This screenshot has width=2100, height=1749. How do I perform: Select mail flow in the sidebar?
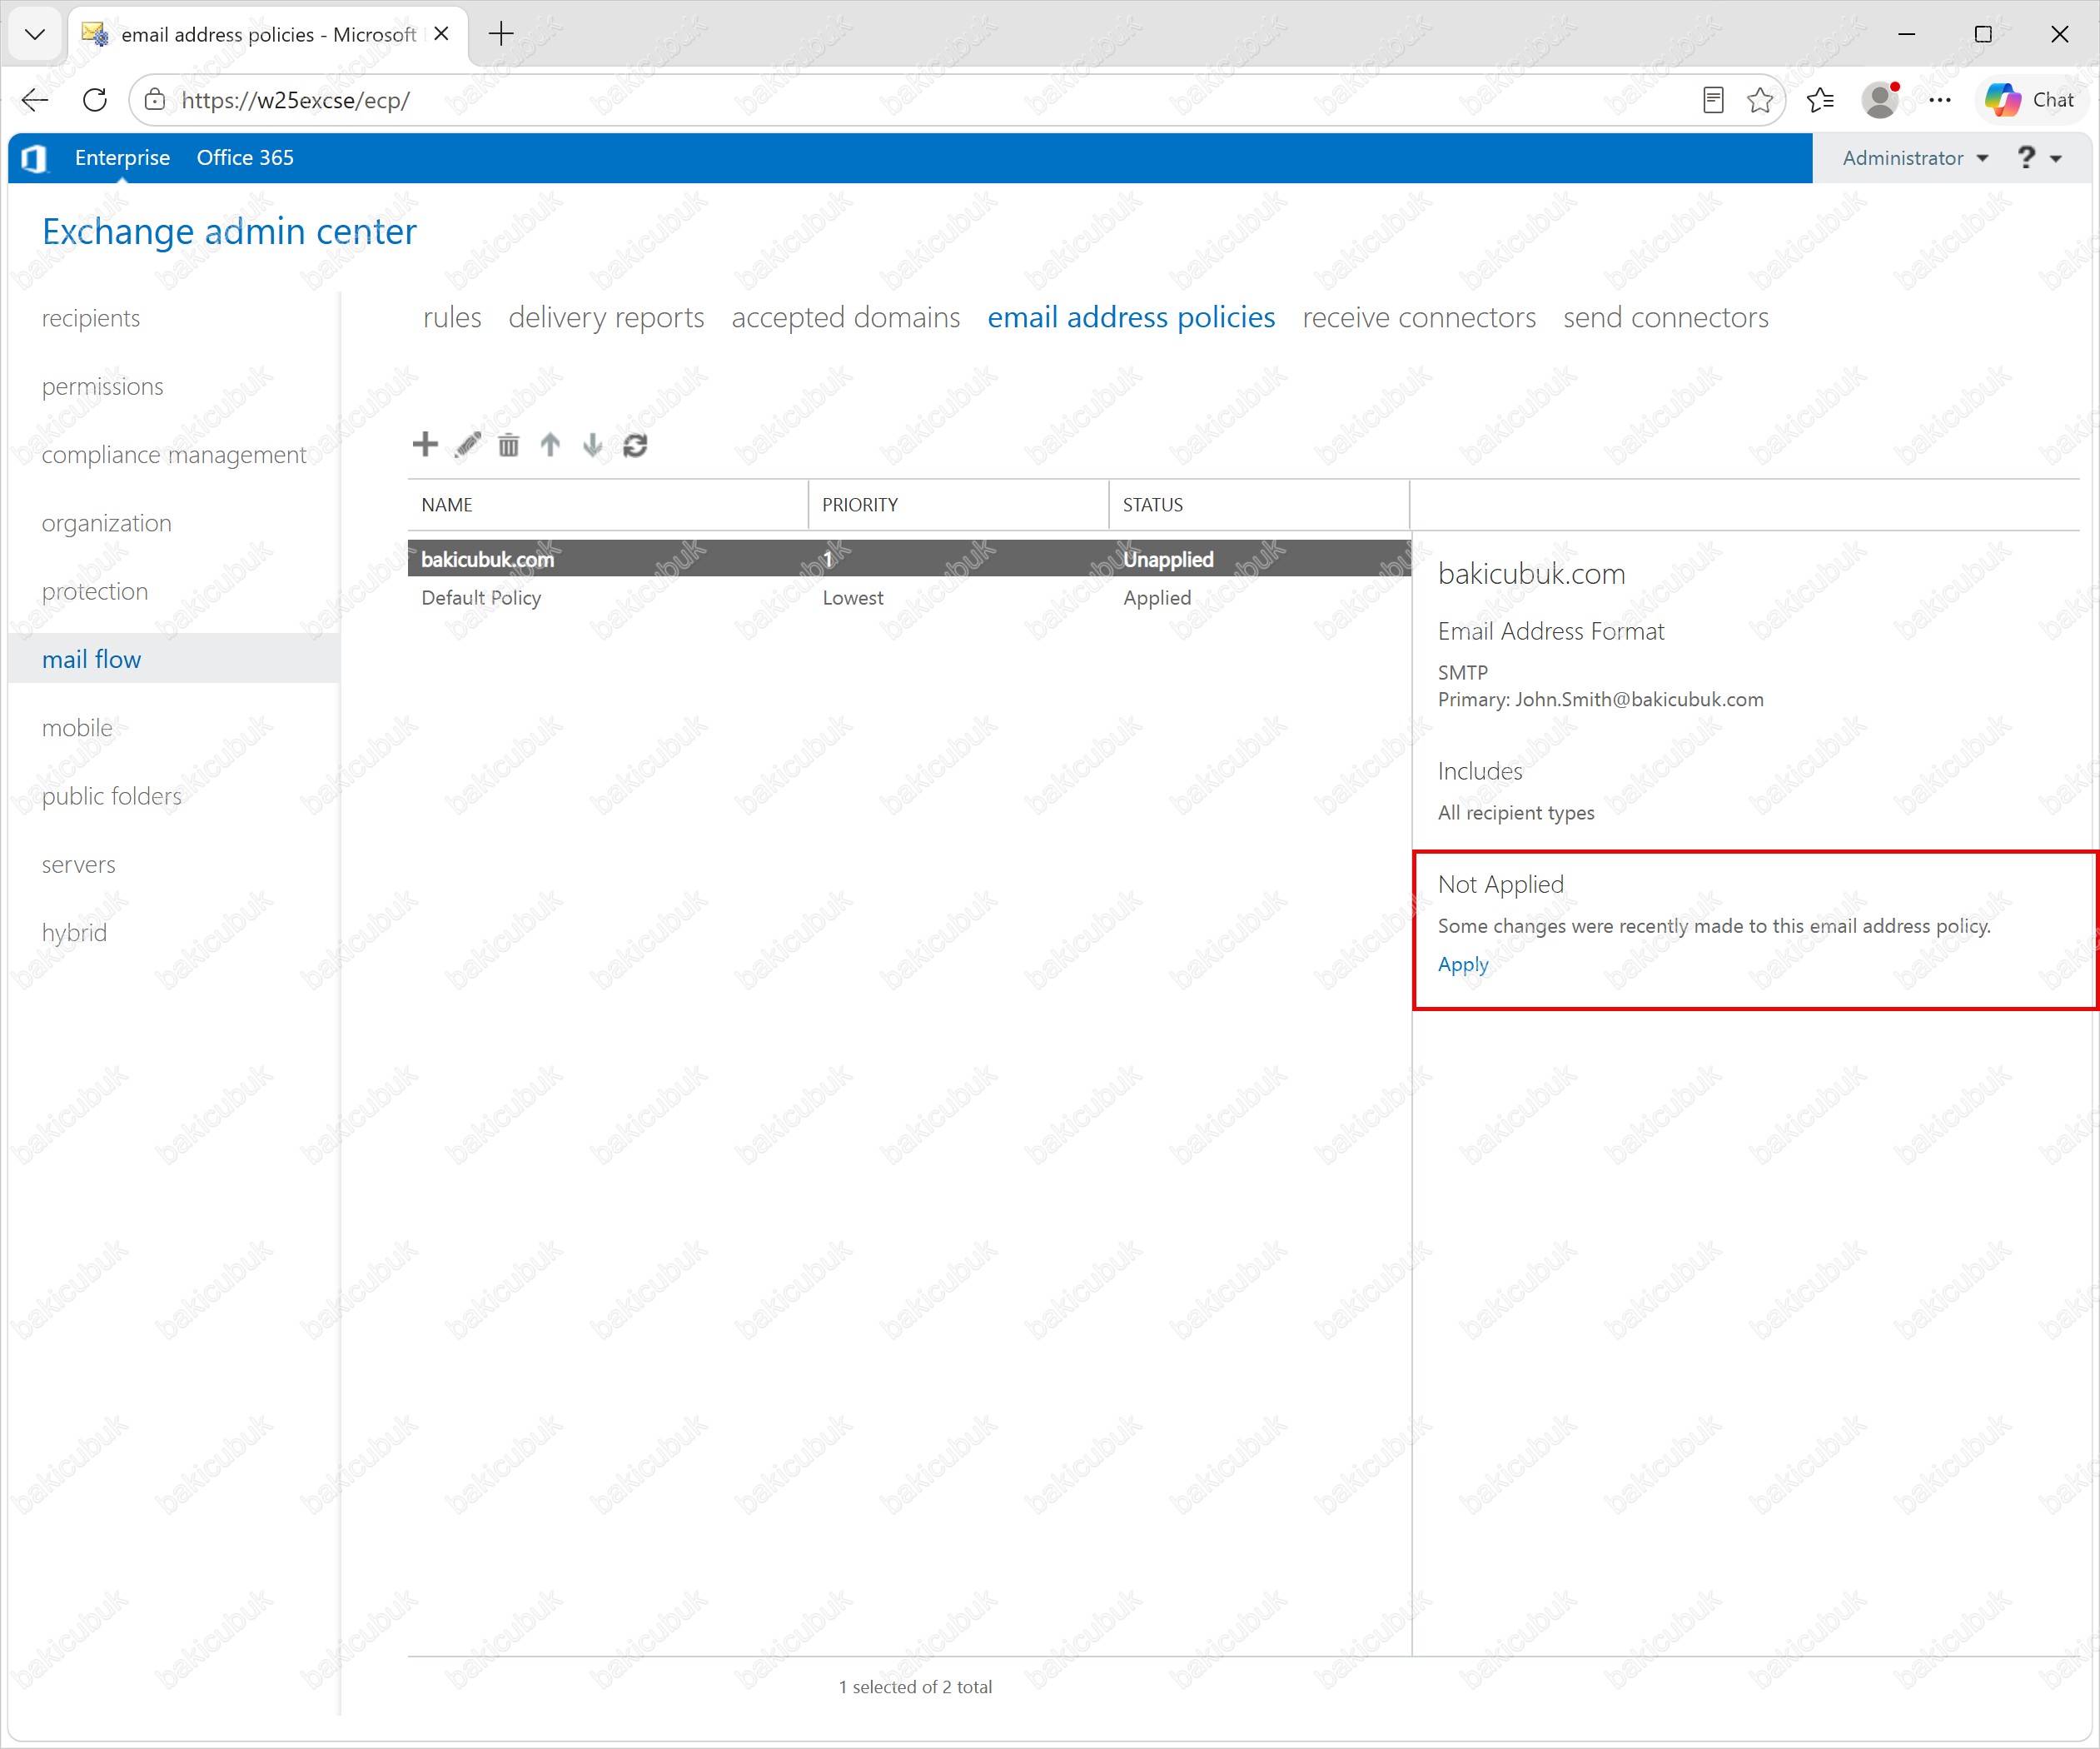coord(174,659)
